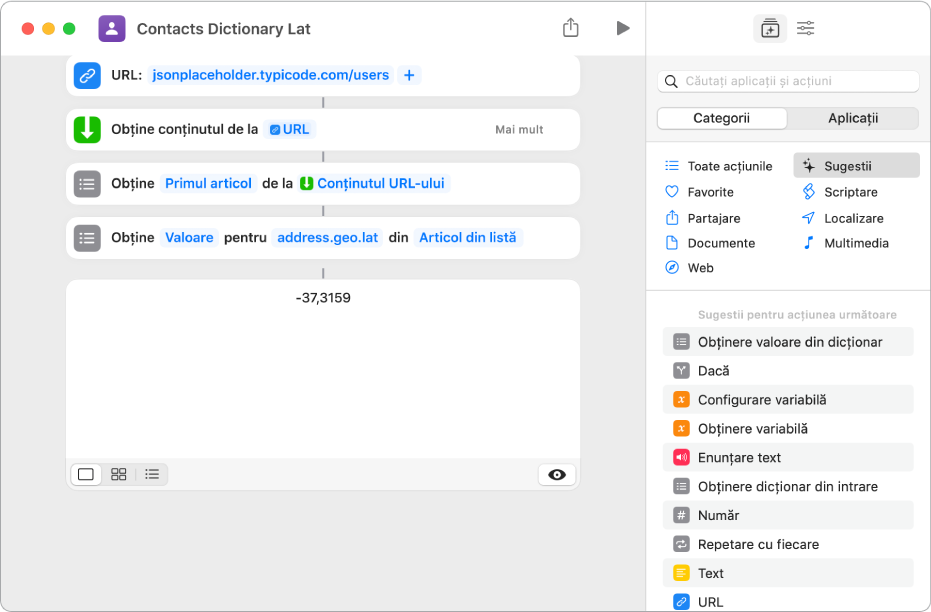Switch result to single item view

[86, 475]
